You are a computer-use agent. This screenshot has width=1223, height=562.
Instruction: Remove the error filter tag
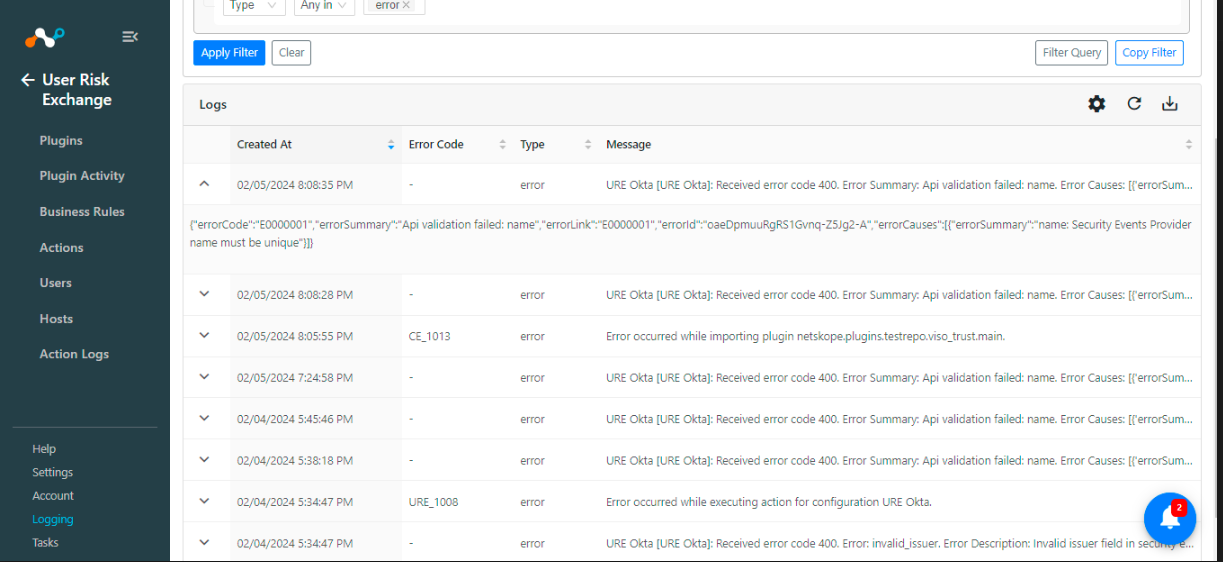406,6
